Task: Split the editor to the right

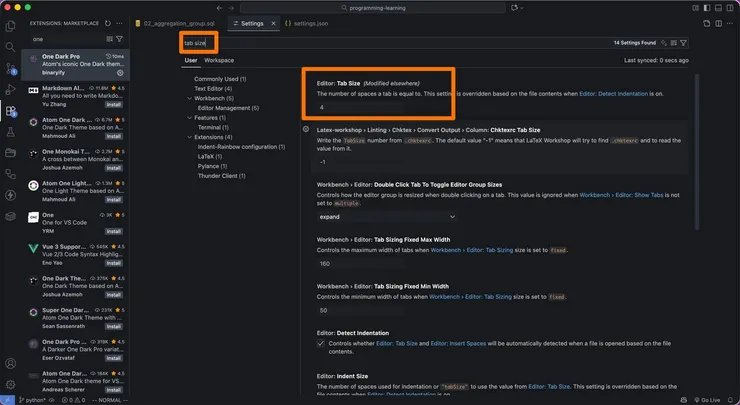Action: (x=718, y=23)
